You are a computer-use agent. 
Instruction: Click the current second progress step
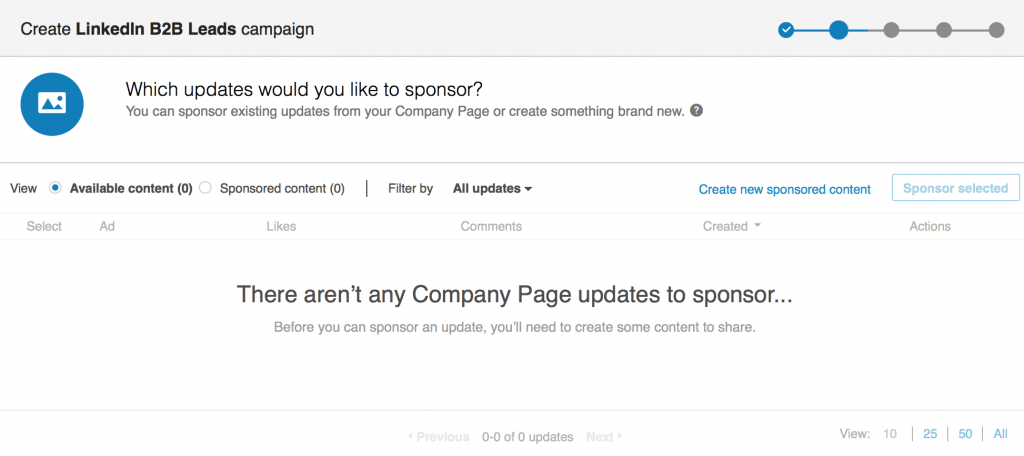pos(839,30)
